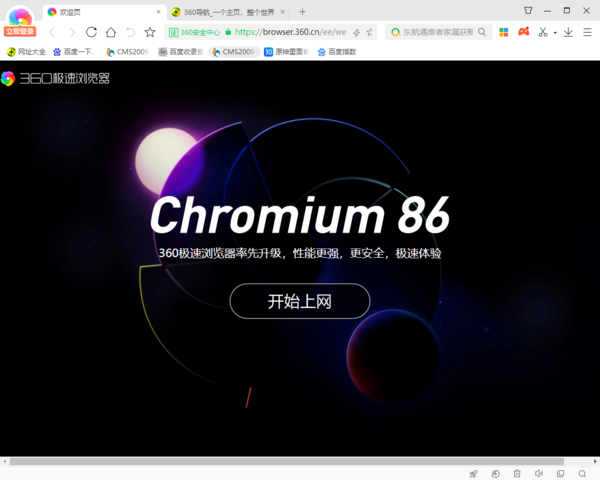Click the address bar URL field
Viewport: 600px width, 480px height.
click(290, 32)
